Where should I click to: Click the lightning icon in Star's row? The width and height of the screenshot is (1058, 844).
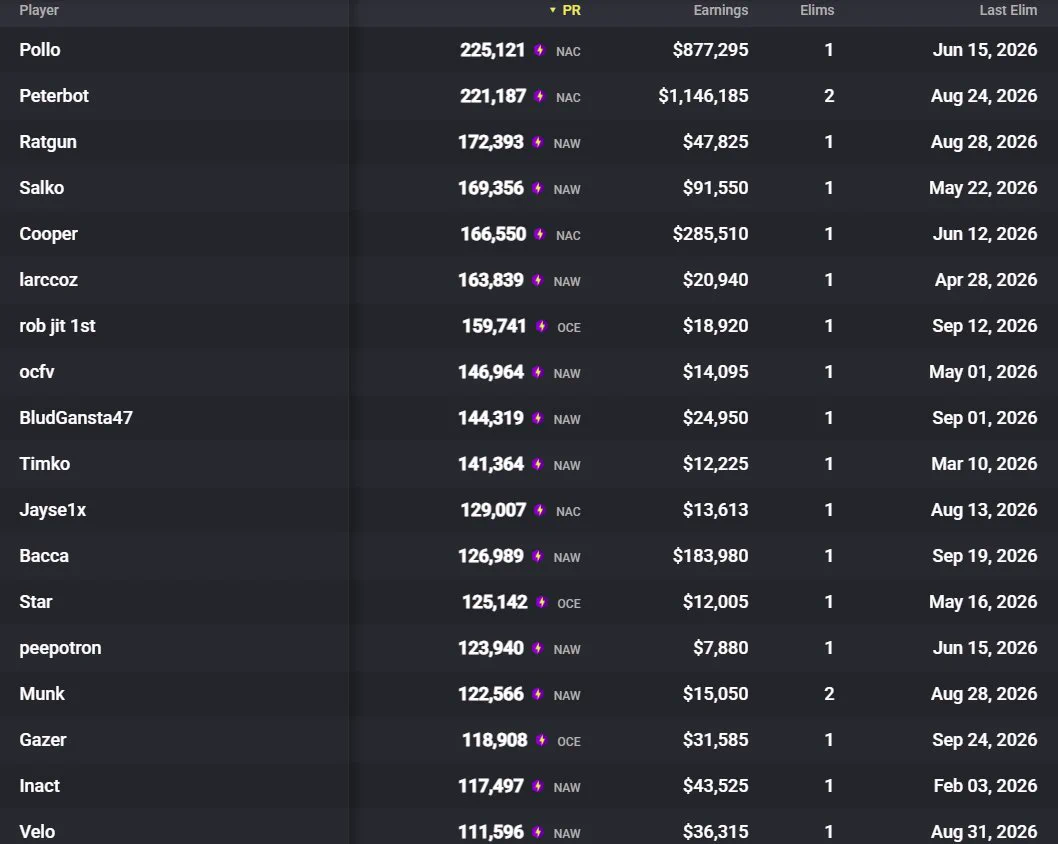pyautogui.click(x=541, y=602)
